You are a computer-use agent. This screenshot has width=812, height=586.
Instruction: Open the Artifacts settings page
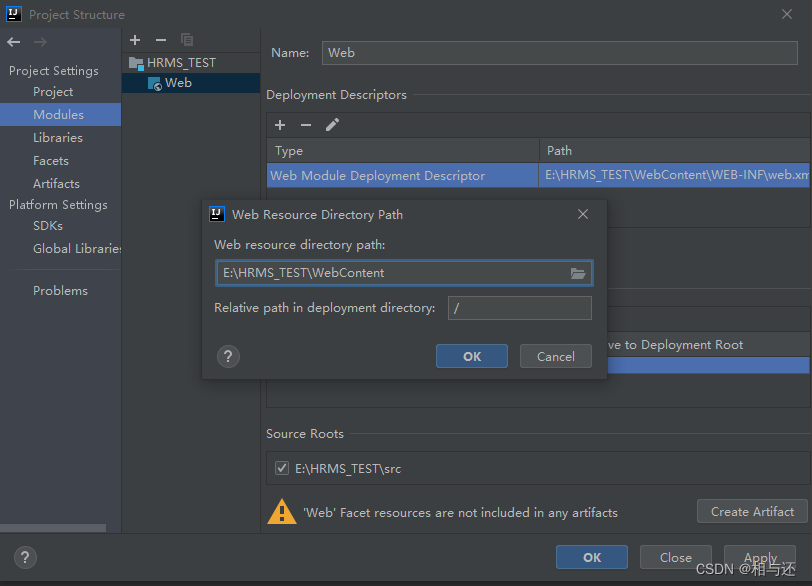(x=56, y=184)
